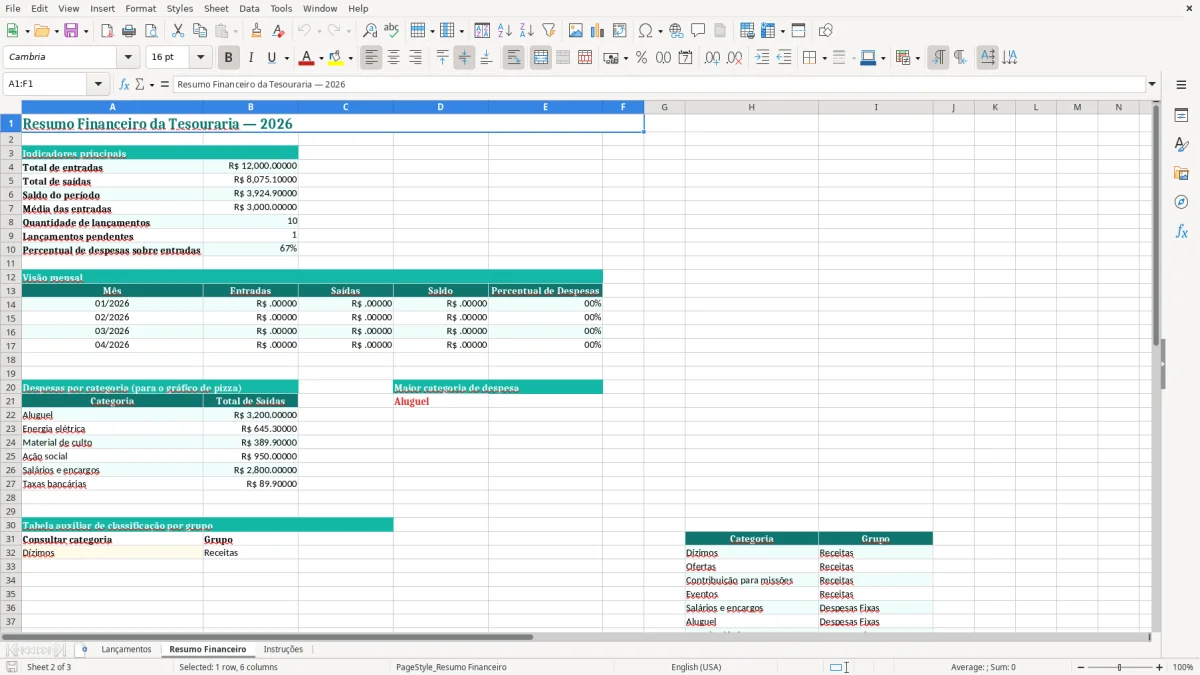Open Borders dropdown arrow
Screen dimensions: 1200x675
pos(824,58)
